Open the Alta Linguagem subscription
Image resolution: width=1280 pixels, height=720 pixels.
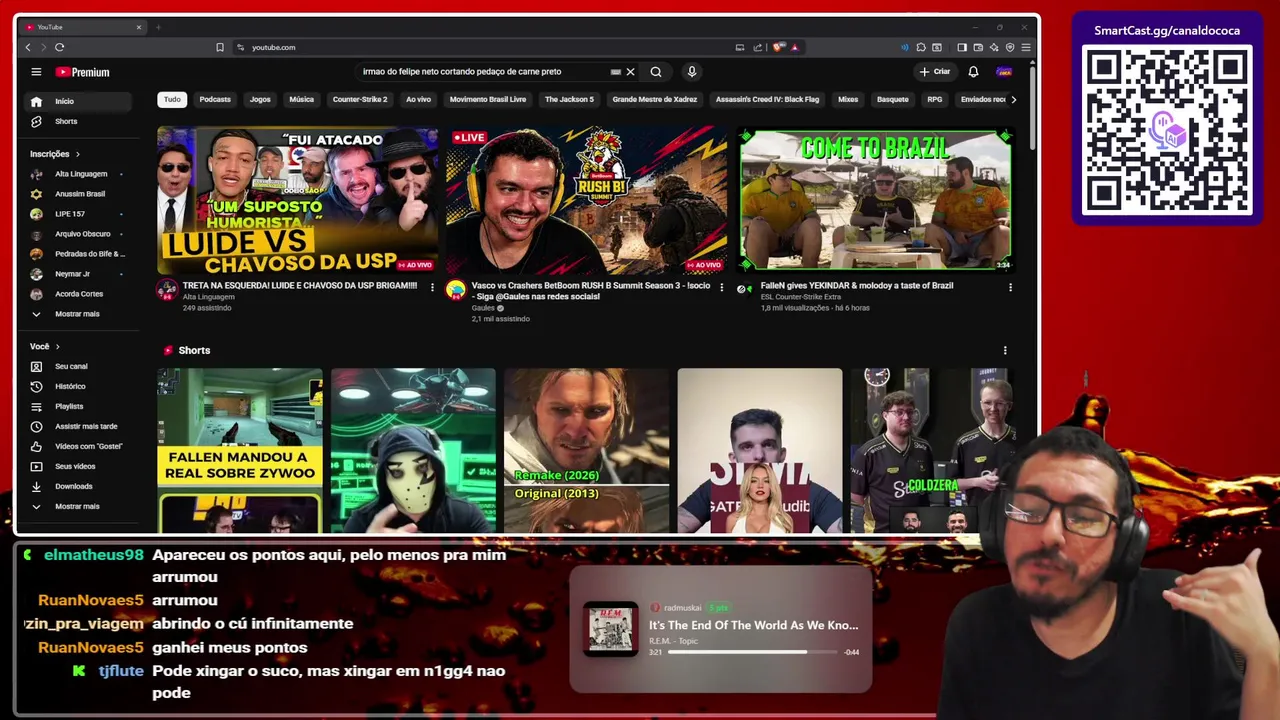79,174
